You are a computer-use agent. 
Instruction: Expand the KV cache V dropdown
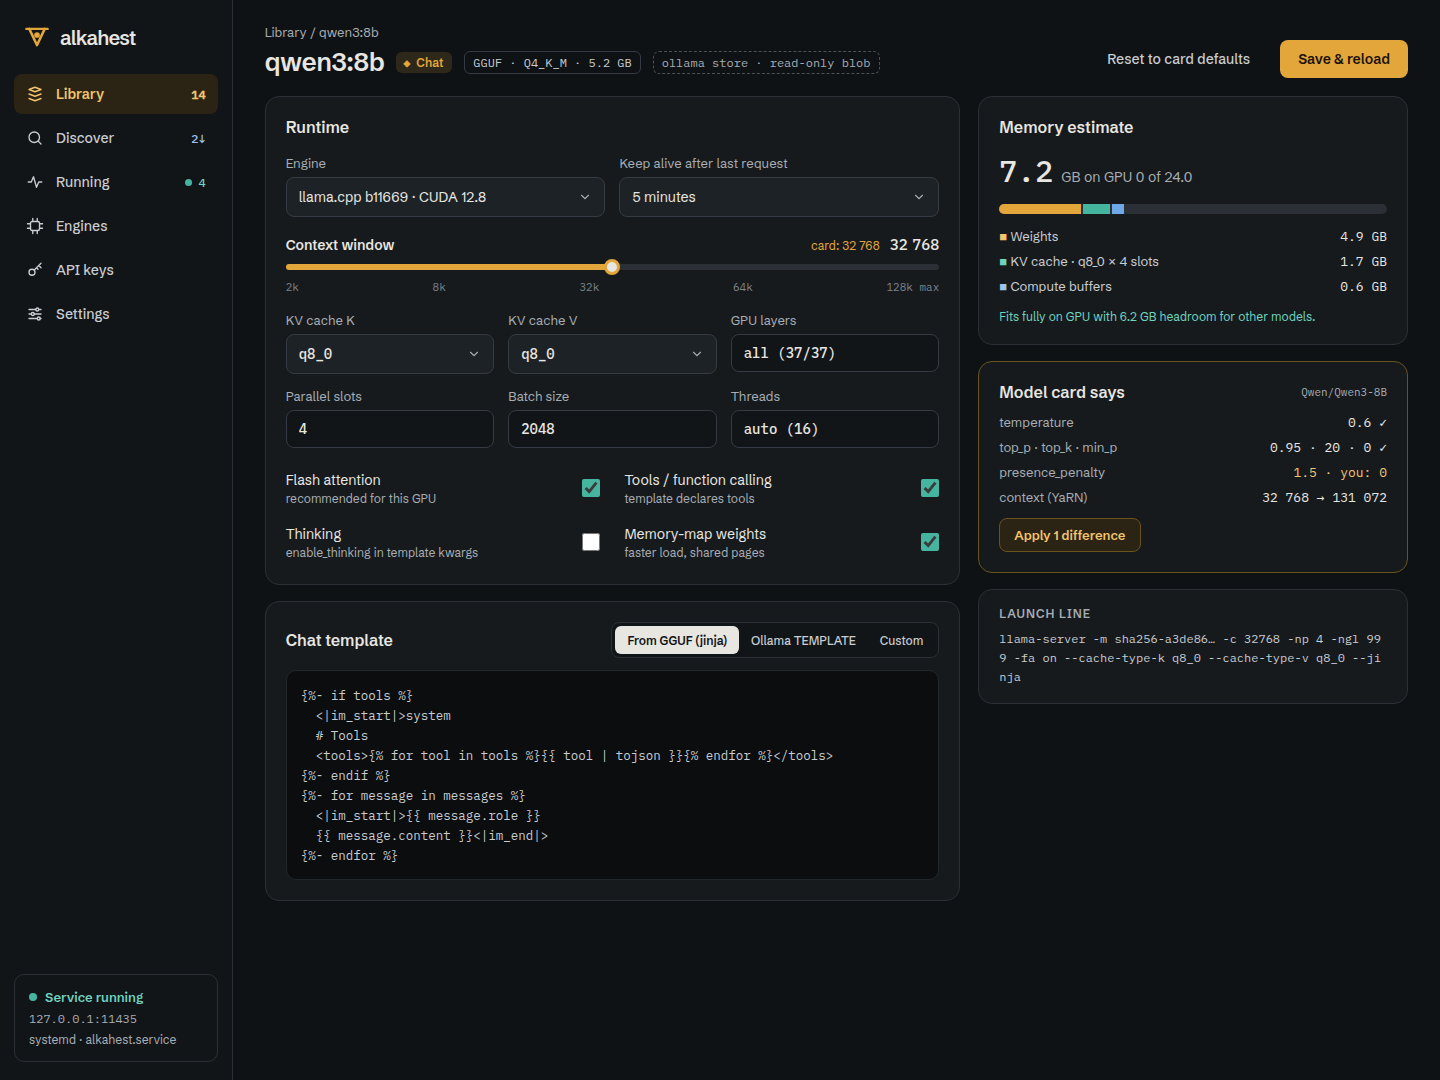[x=612, y=354]
